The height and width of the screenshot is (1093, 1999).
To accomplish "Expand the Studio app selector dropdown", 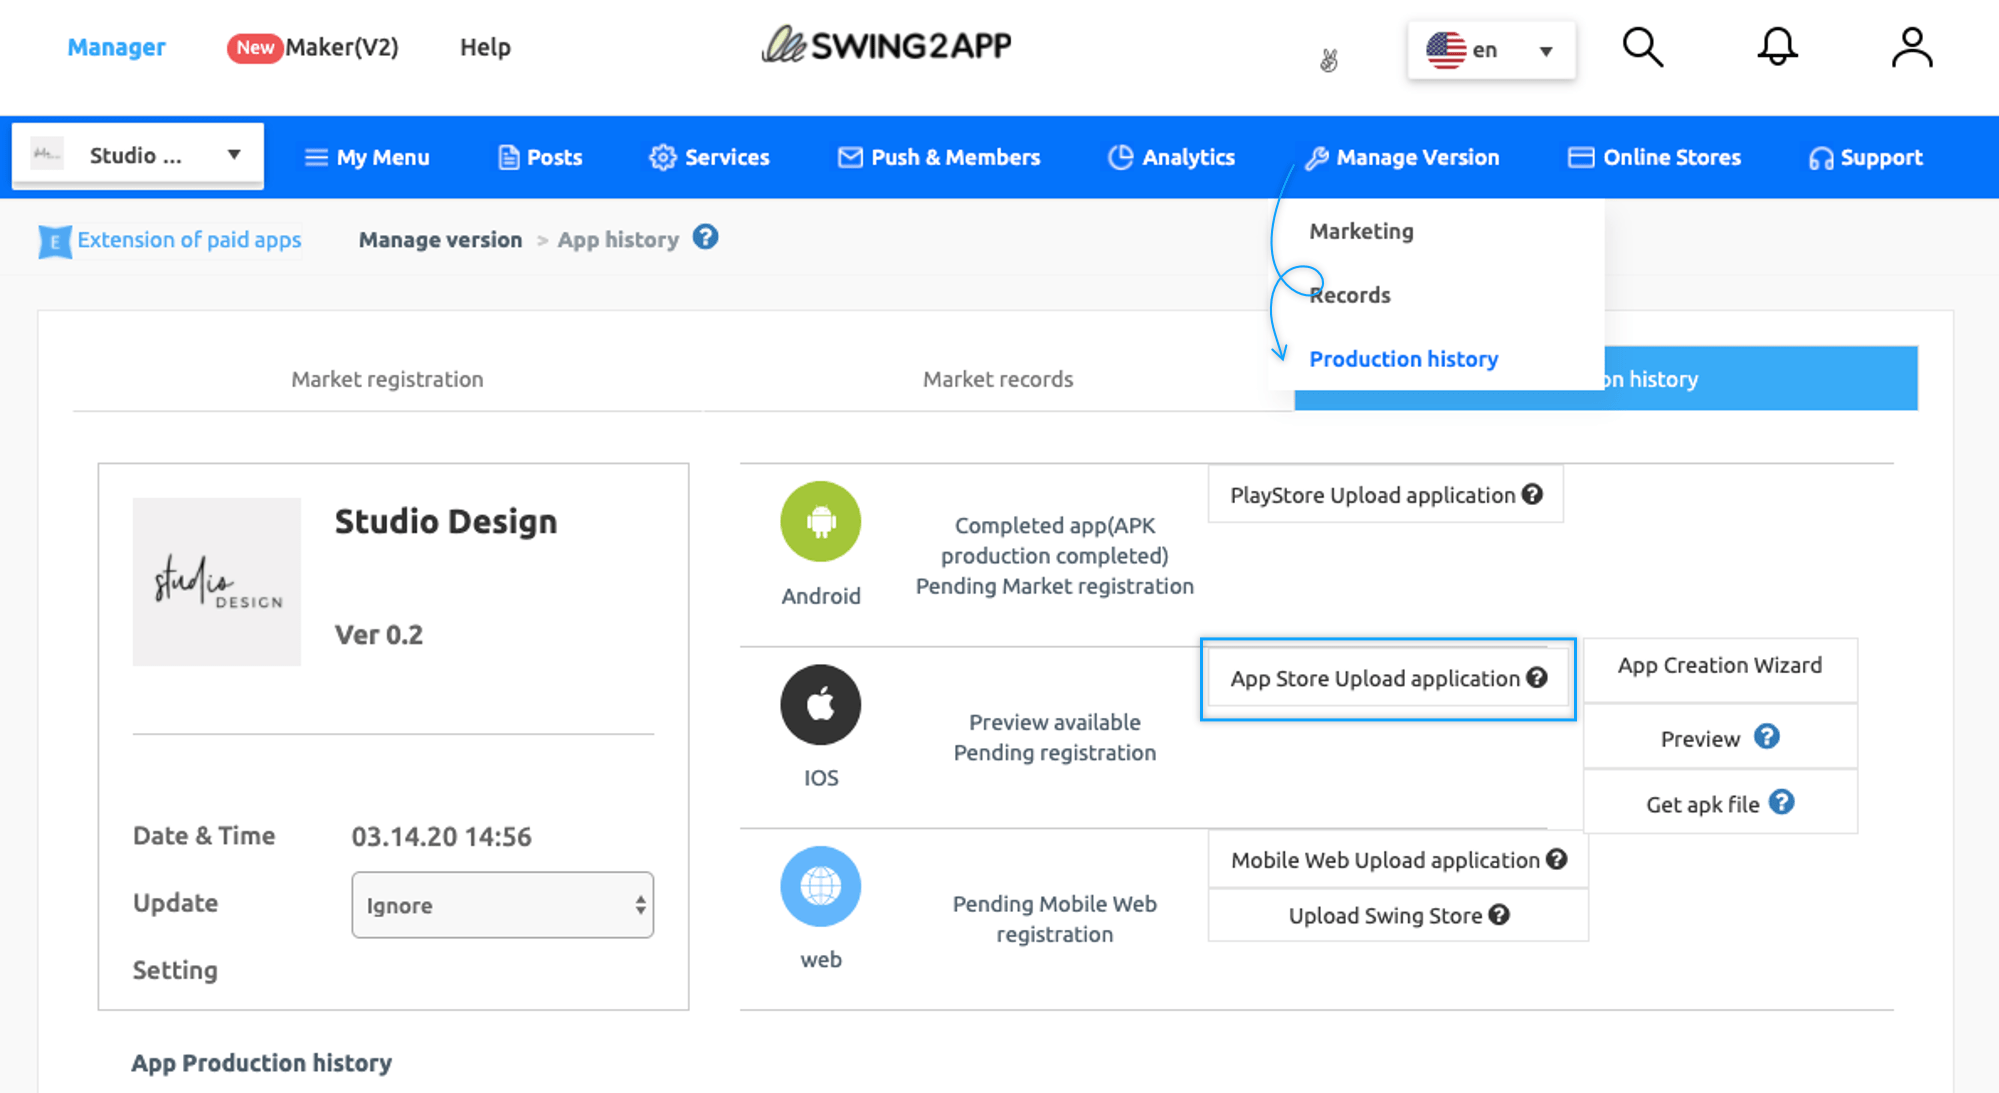I will (138, 155).
